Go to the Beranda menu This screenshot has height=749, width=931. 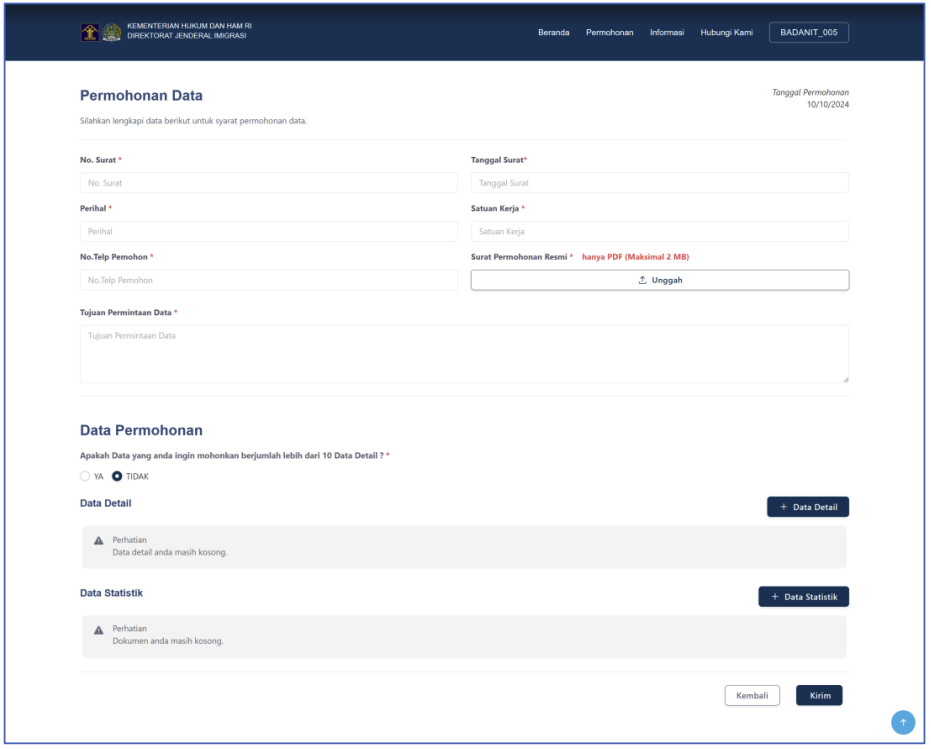pos(553,33)
